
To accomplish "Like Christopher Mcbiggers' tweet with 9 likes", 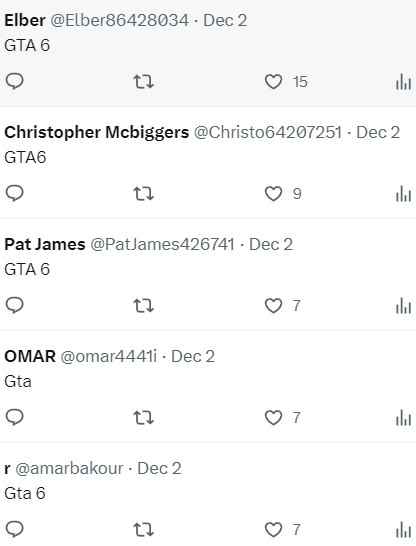I will (273, 194).
